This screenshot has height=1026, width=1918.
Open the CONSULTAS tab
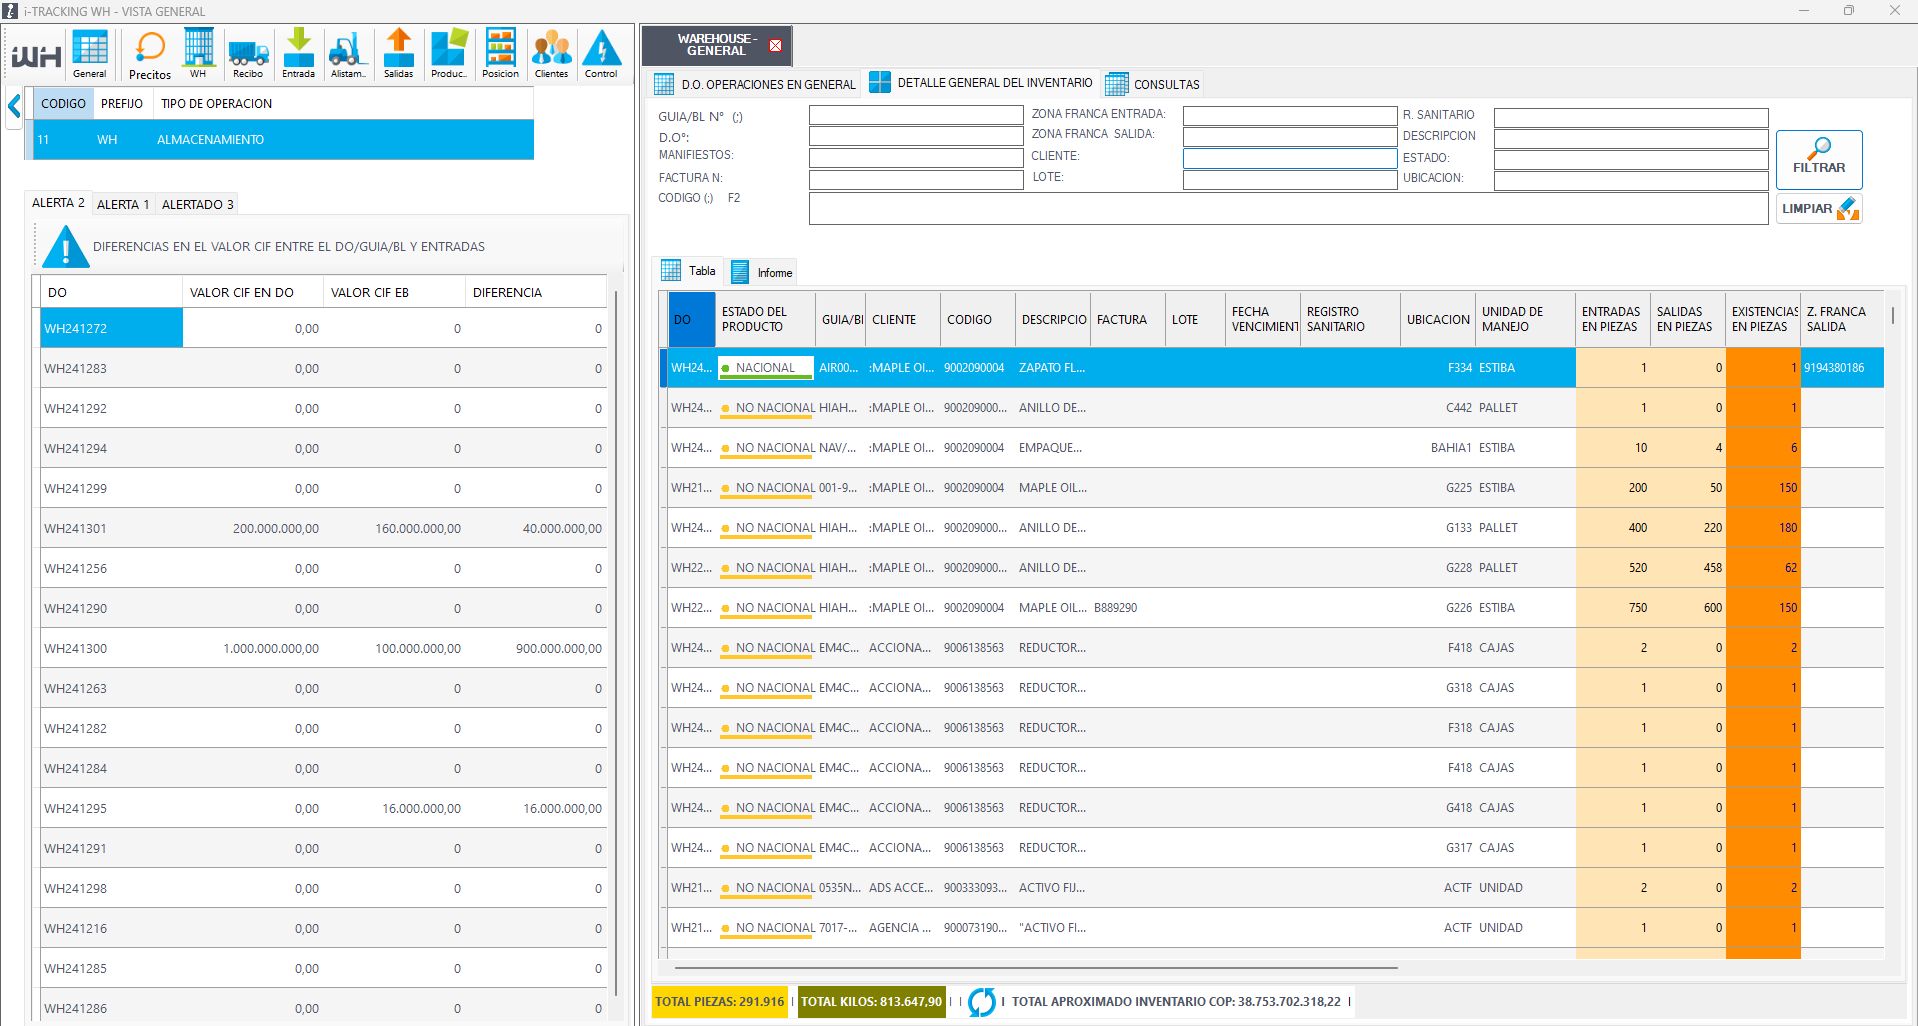(x=1153, y=84)
